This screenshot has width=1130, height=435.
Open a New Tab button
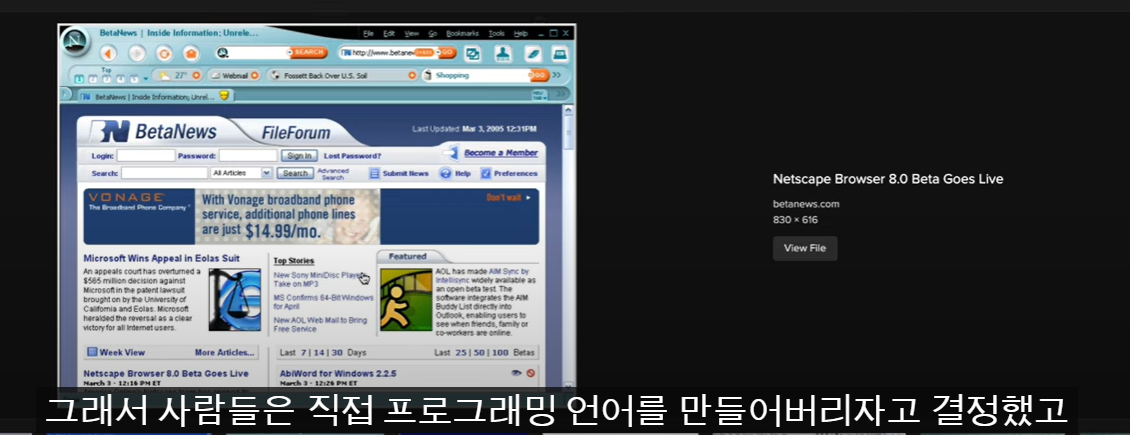pyautogui.click(x=540, y=95)
